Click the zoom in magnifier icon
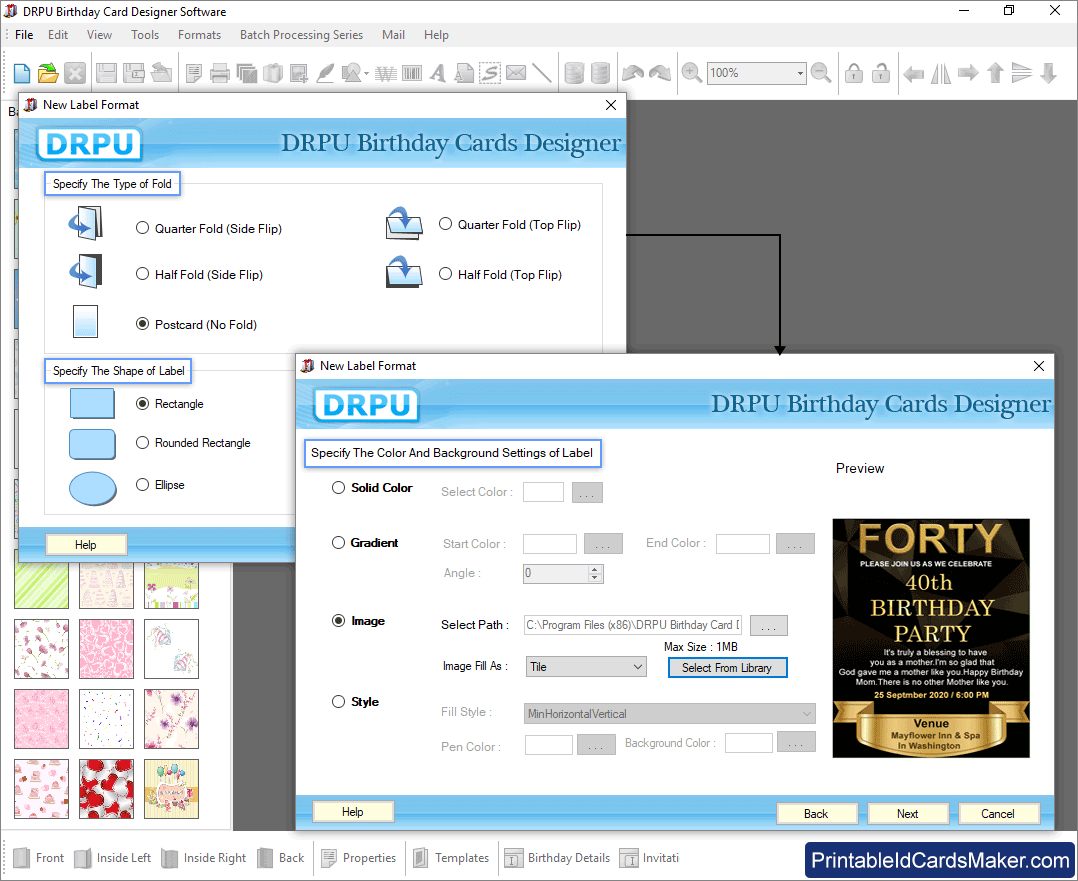 [691, 73]
